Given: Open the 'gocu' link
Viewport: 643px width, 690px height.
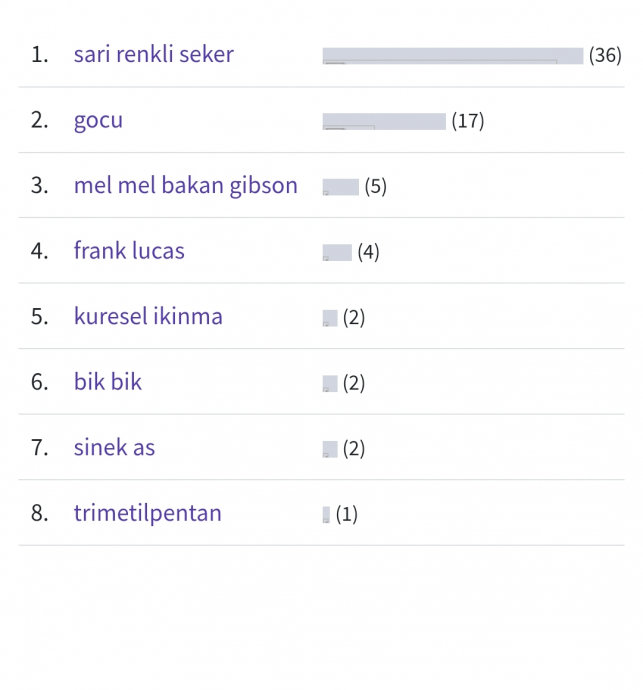Looking at the screenshot, I should (x=98, y=120).
